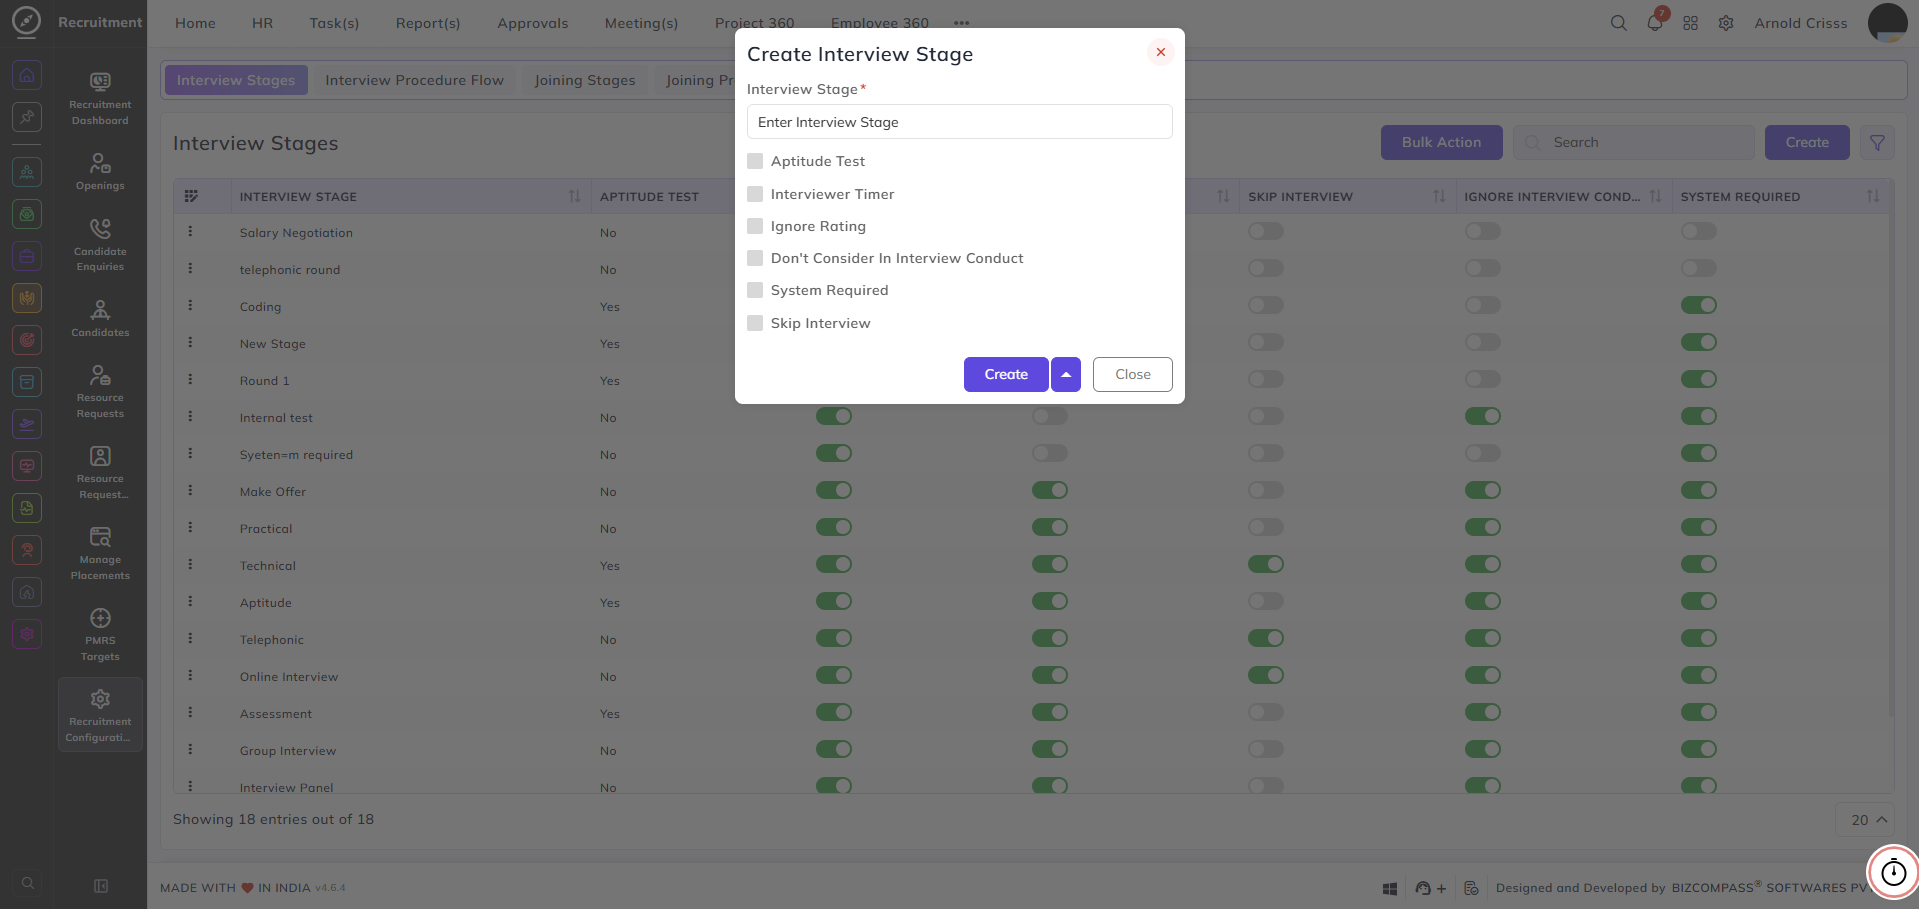Check the Aptitude Test checkbox

click(x=755, y=161)
